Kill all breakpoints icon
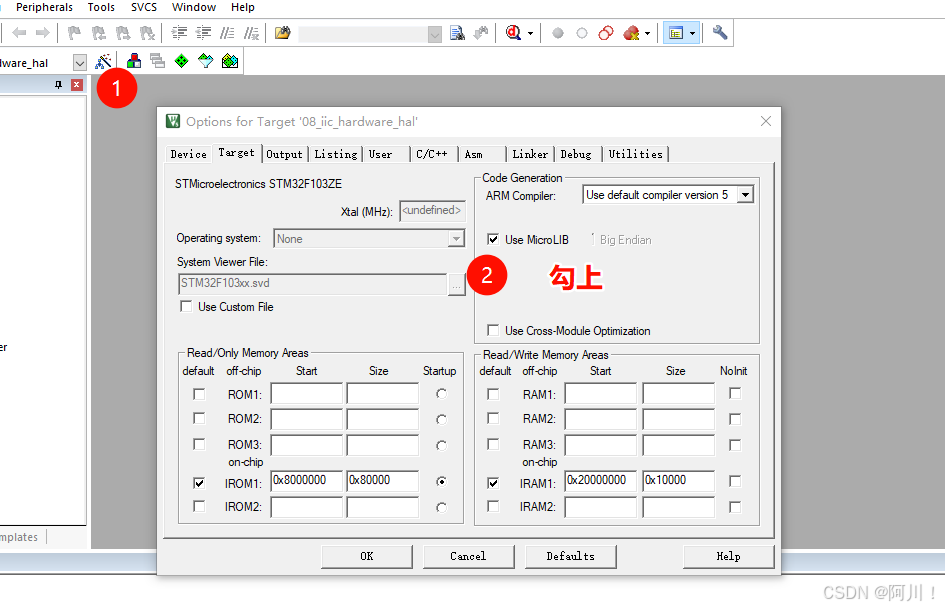 point(631,33)
